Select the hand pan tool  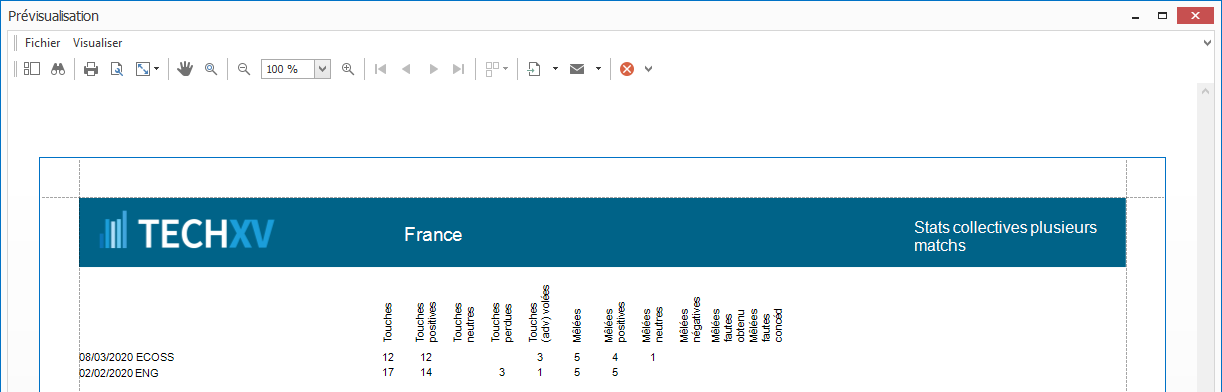click(x=185, y=69)
